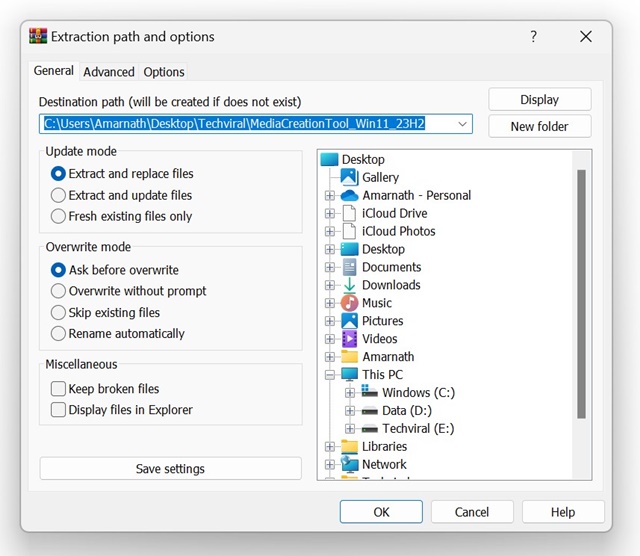The image size is (640, 556).
Task: Select the Gallery label in folder tree
Action: click(x=380, y=177)
